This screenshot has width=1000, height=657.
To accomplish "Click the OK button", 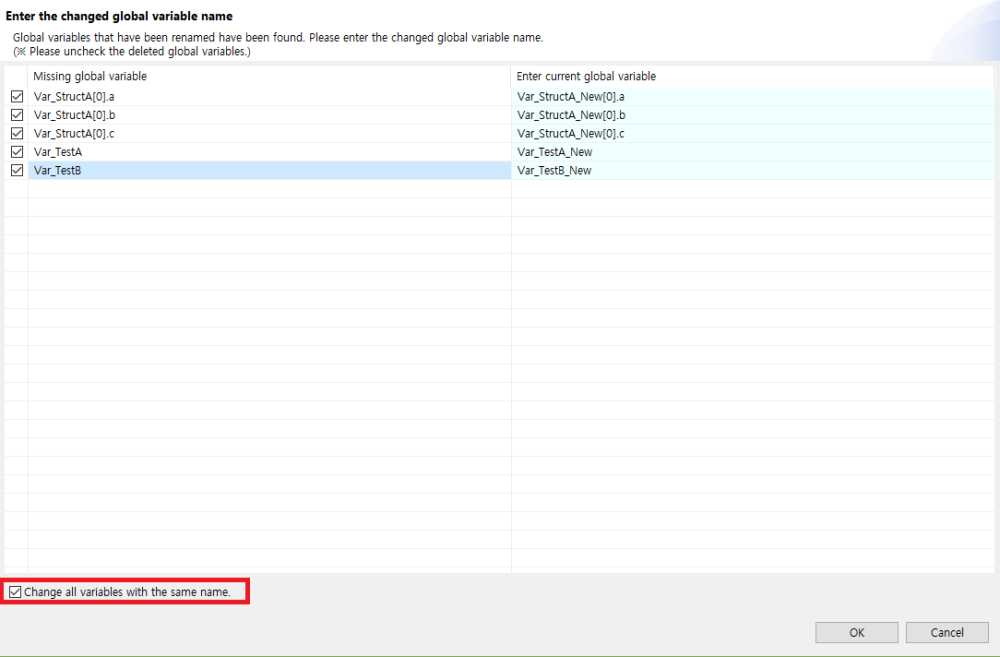I will point(856,632).
